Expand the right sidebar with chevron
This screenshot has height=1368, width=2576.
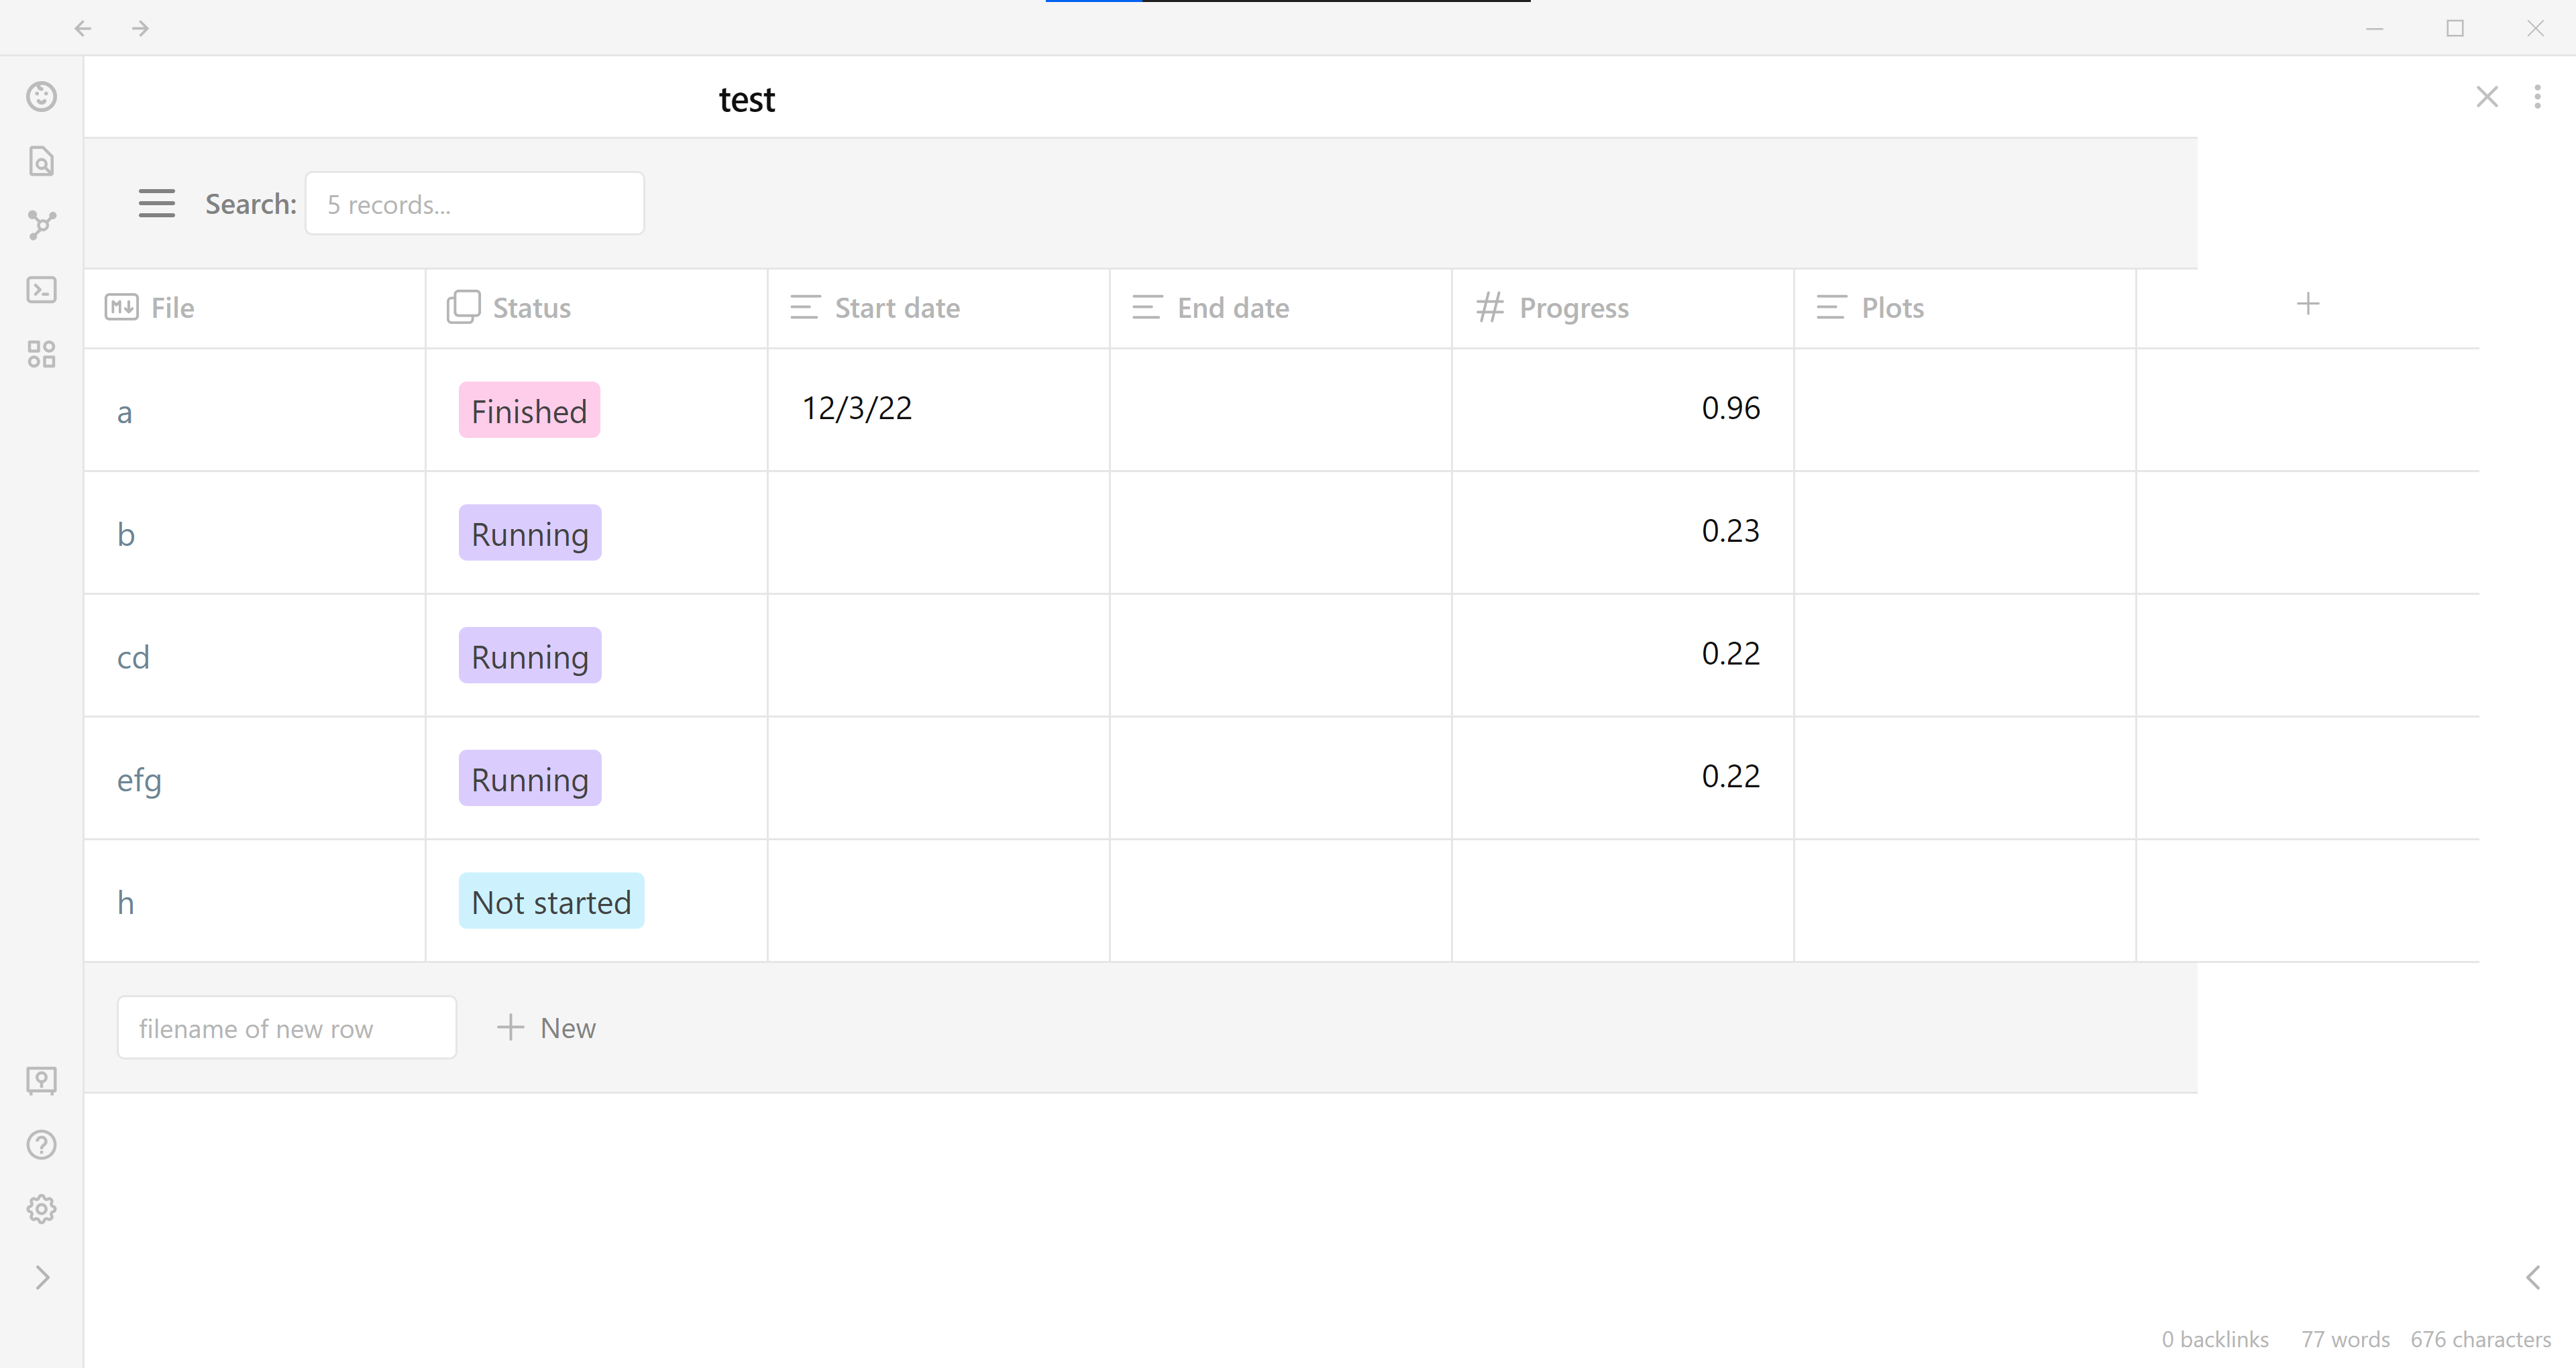[x=2533, y=1277]
